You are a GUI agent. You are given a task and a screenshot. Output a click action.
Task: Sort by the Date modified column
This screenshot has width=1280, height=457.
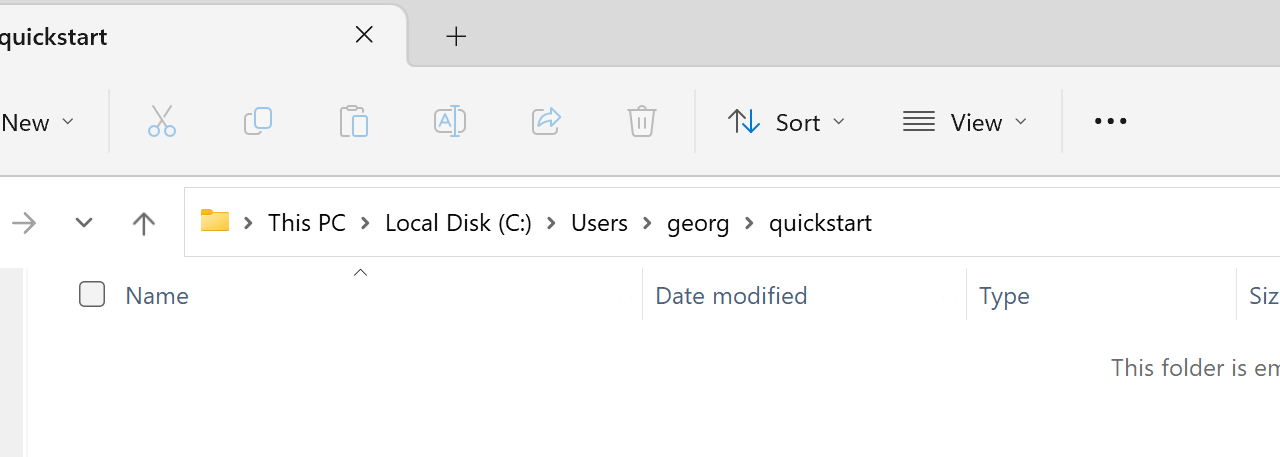pyautogui.click(x=731, y=296)
